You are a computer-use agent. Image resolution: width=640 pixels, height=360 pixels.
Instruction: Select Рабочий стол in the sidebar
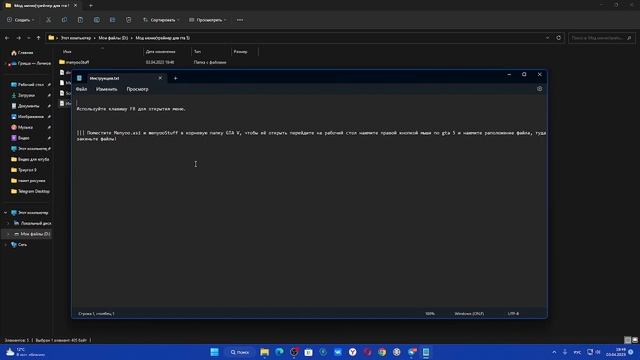pyautogui.click(x=31, y=84)
